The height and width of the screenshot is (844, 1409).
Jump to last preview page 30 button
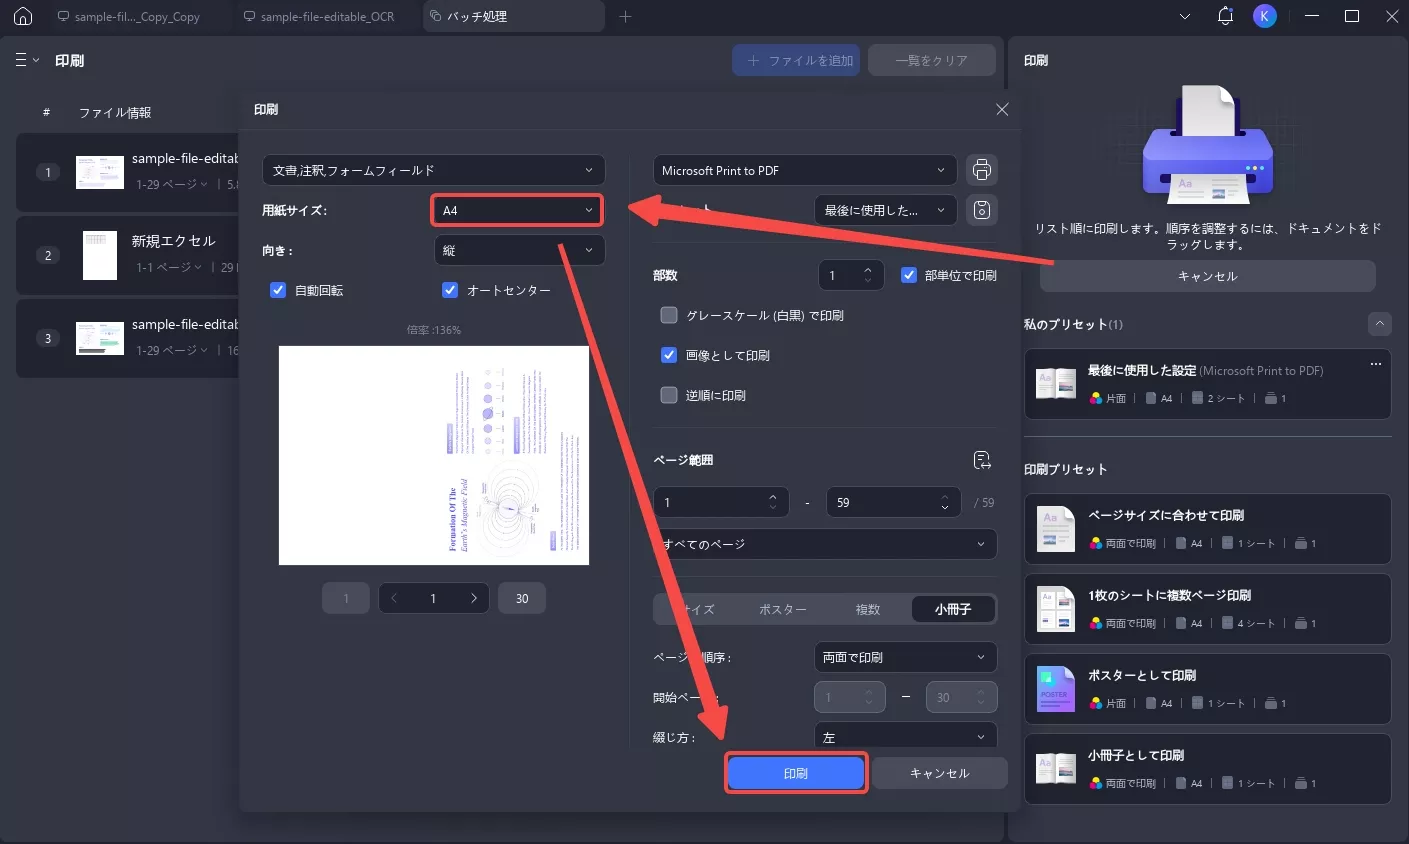click(522, 598)
